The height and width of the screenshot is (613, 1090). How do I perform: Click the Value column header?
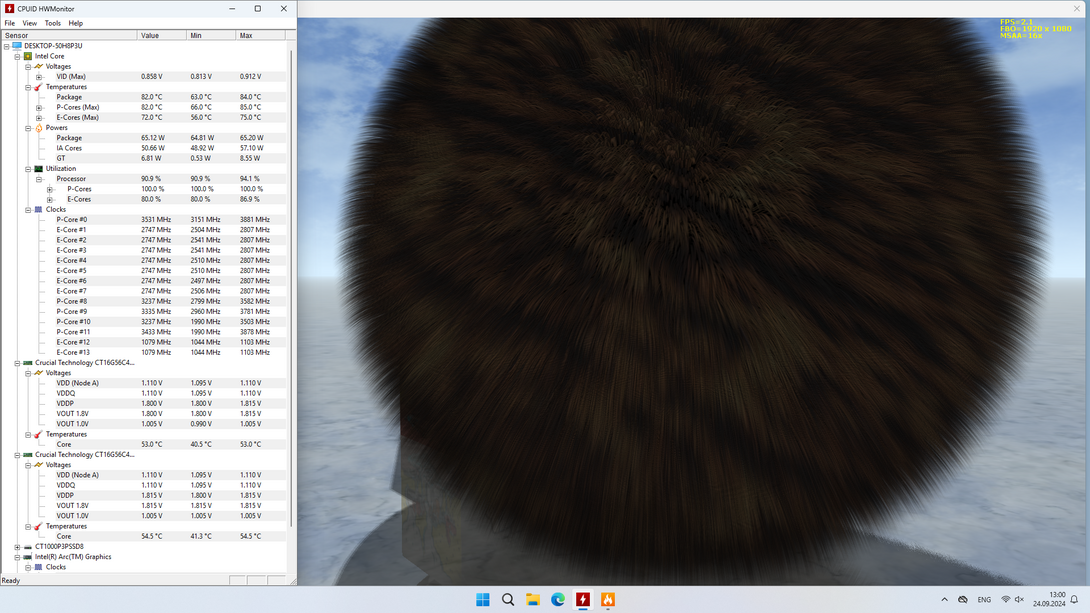(x=150, y=35)
